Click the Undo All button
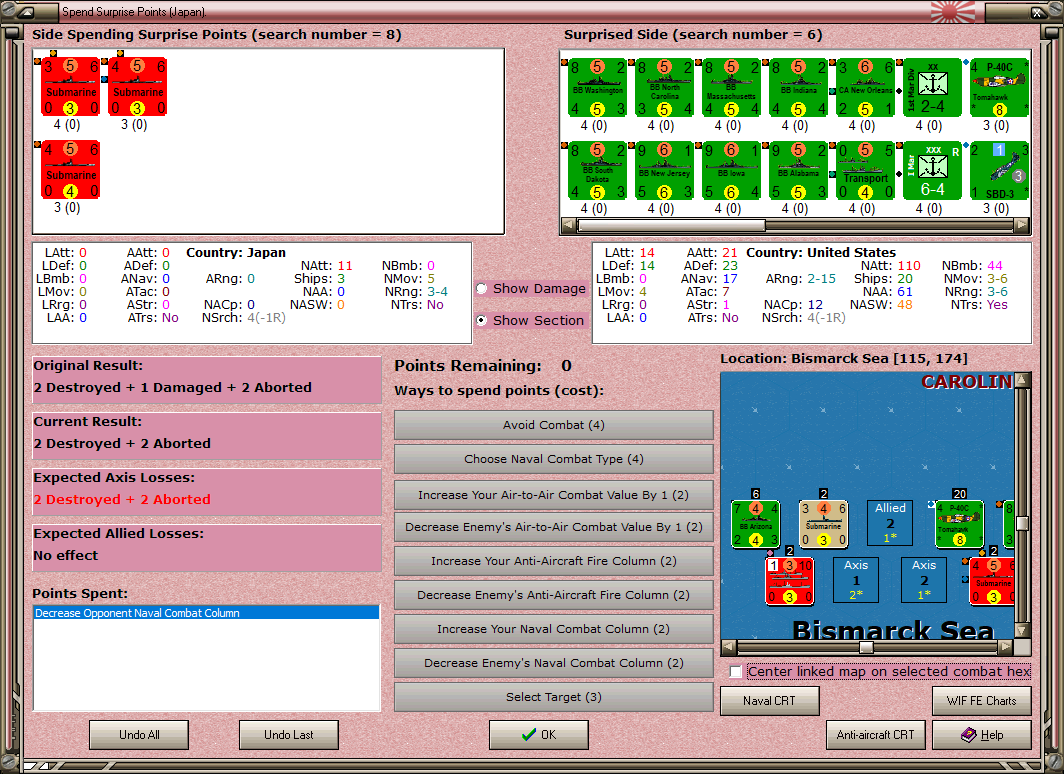 point(139,735)
